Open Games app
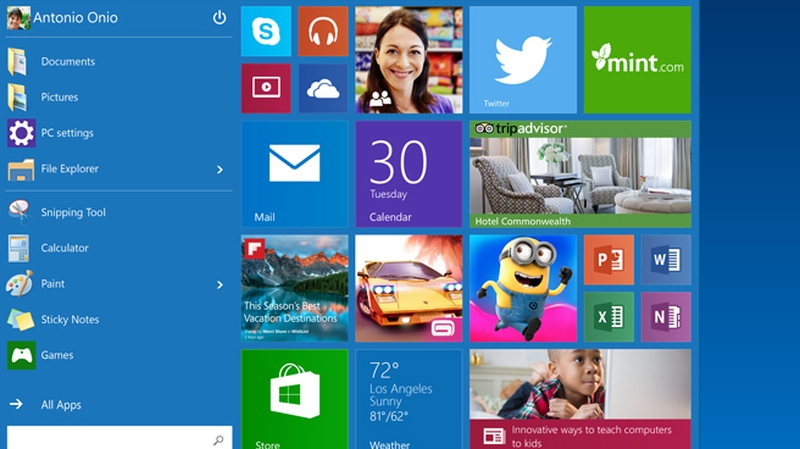Screen dimensions: 800x449 point(119,355)
